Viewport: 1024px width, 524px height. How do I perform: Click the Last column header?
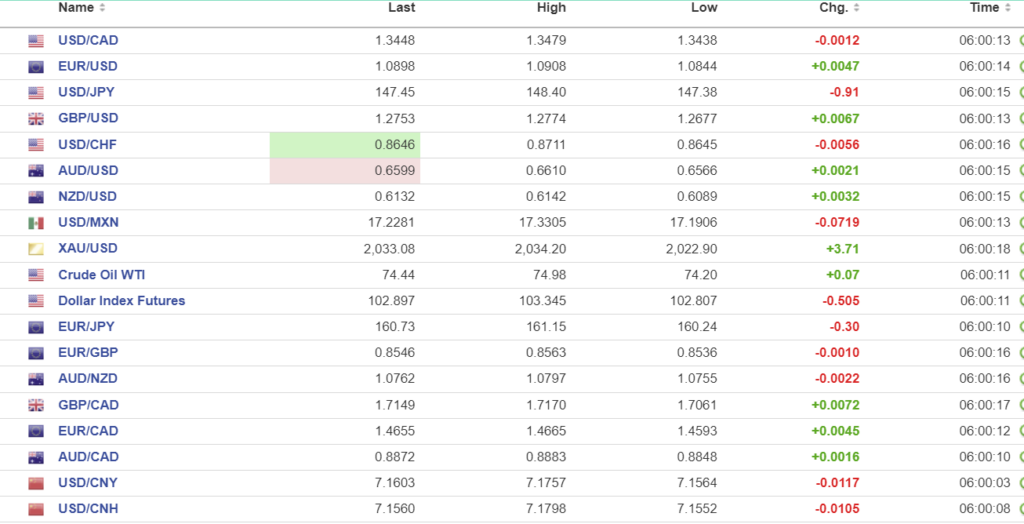point(401,8)
